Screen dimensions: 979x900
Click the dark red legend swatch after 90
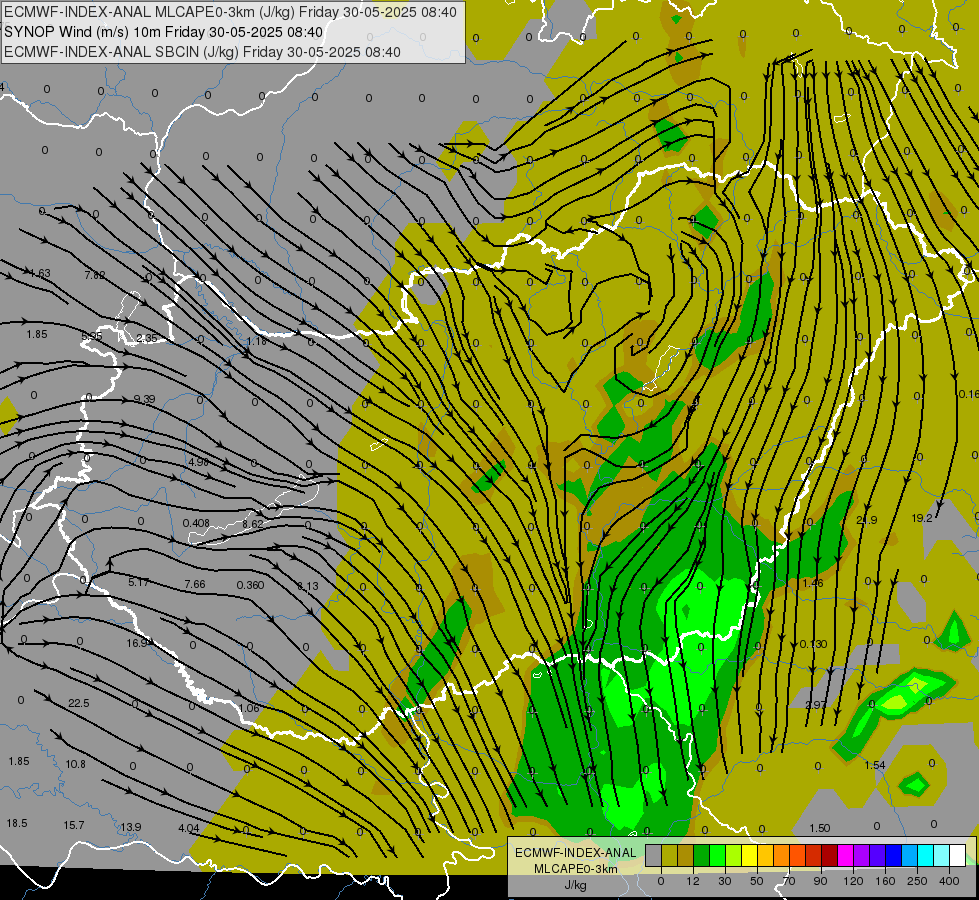[x=829, y=855]
